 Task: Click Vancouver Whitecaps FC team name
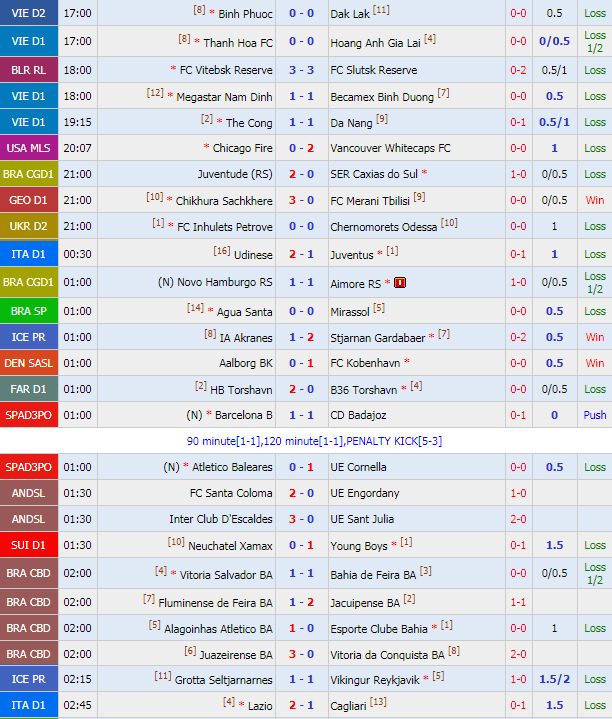(390, 148)
